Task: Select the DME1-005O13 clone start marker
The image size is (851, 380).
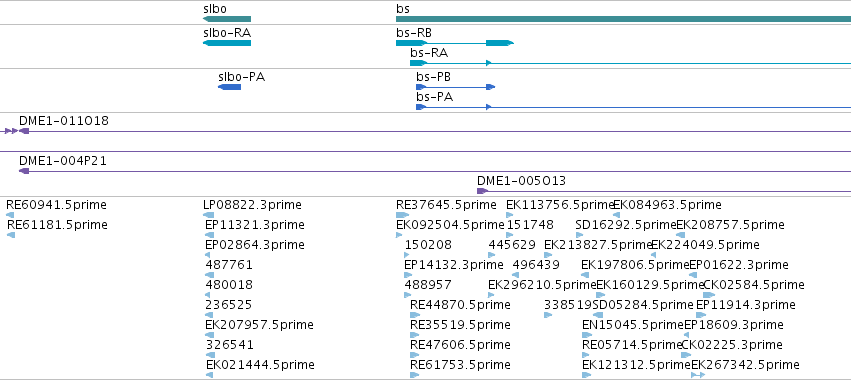Action: pos(482,191)
